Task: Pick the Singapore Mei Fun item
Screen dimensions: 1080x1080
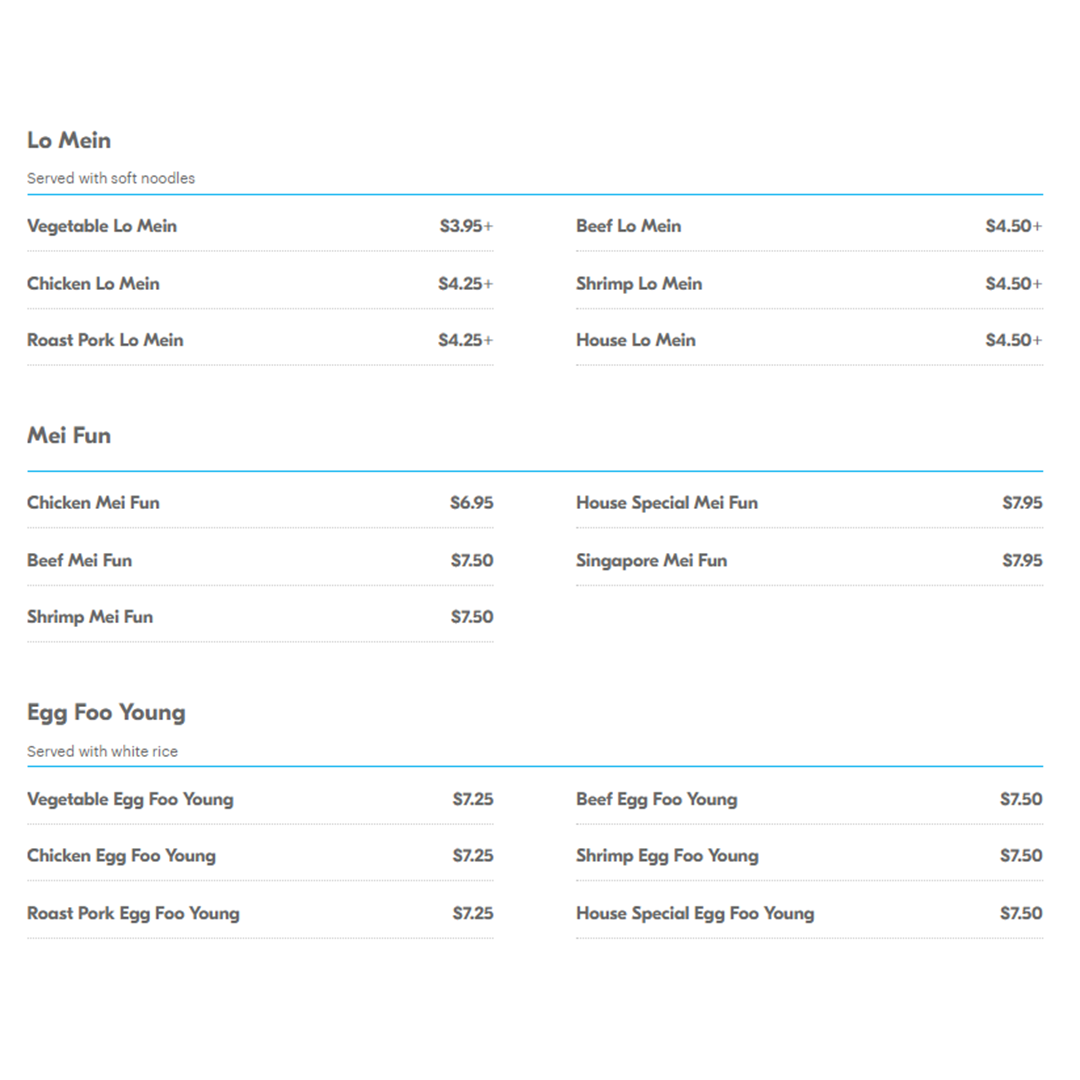Action: pos(652,561)
